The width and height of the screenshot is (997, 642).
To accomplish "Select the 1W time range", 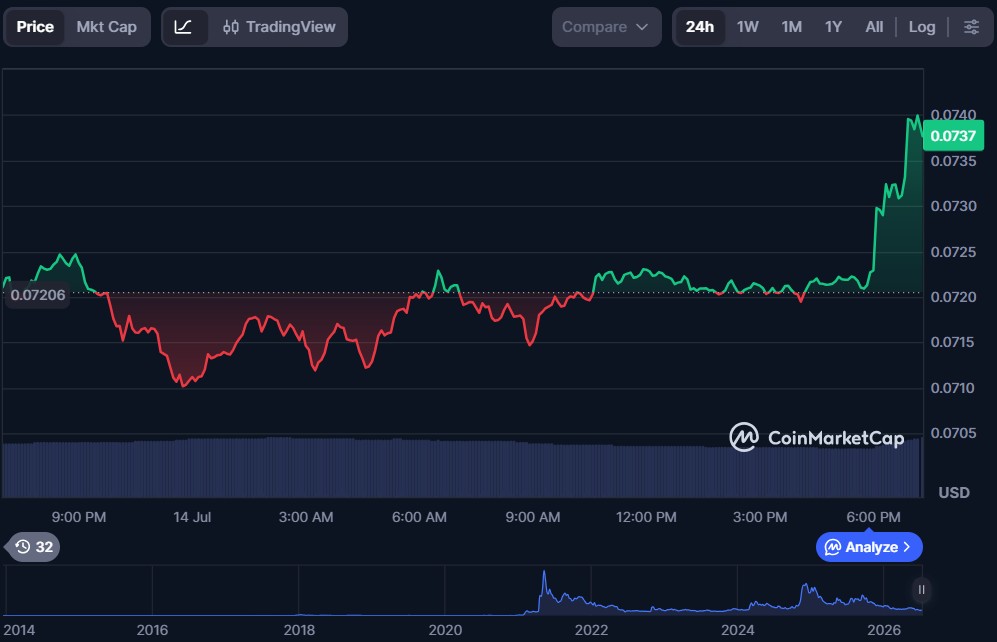I will [x=748, y=27].
